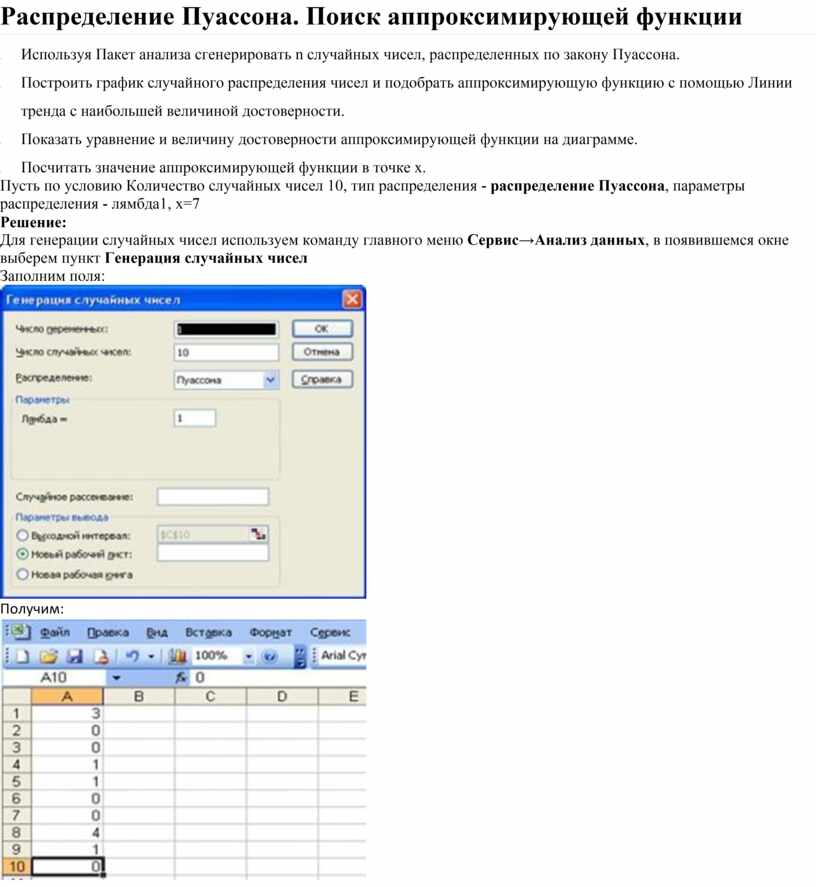Open the Сервис menu
Screen dimensions: 816x887
click(330, 633)
